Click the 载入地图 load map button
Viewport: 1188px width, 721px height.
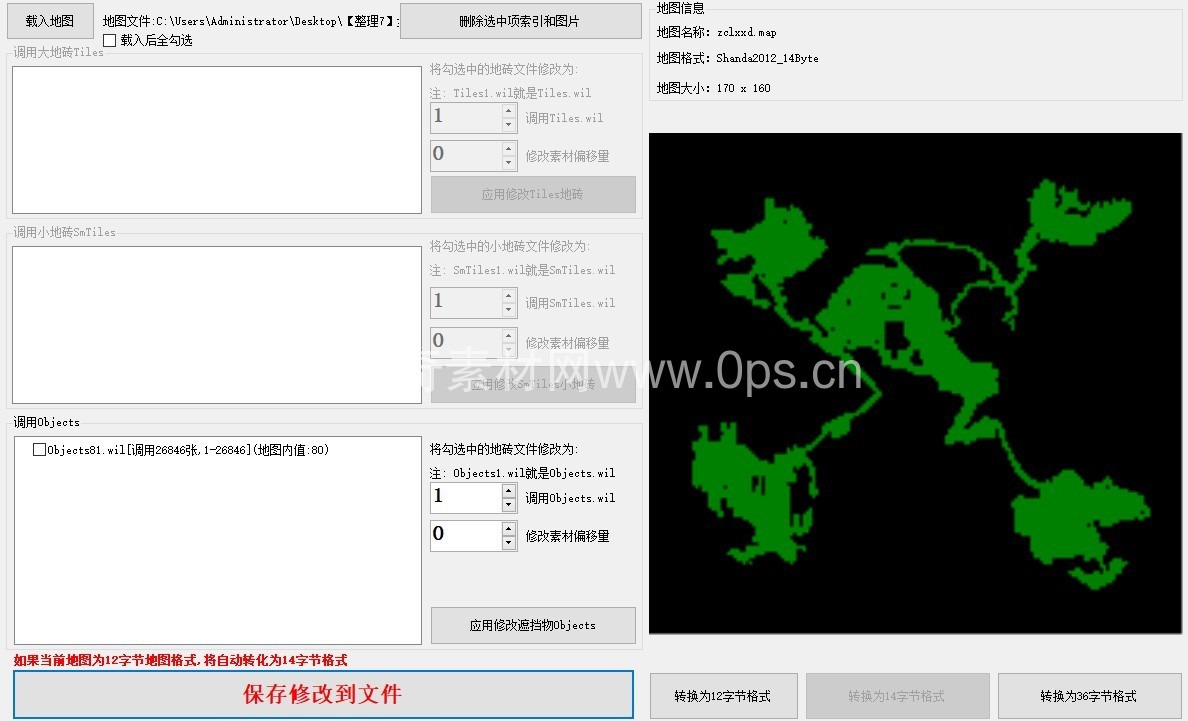coord(50,21)
